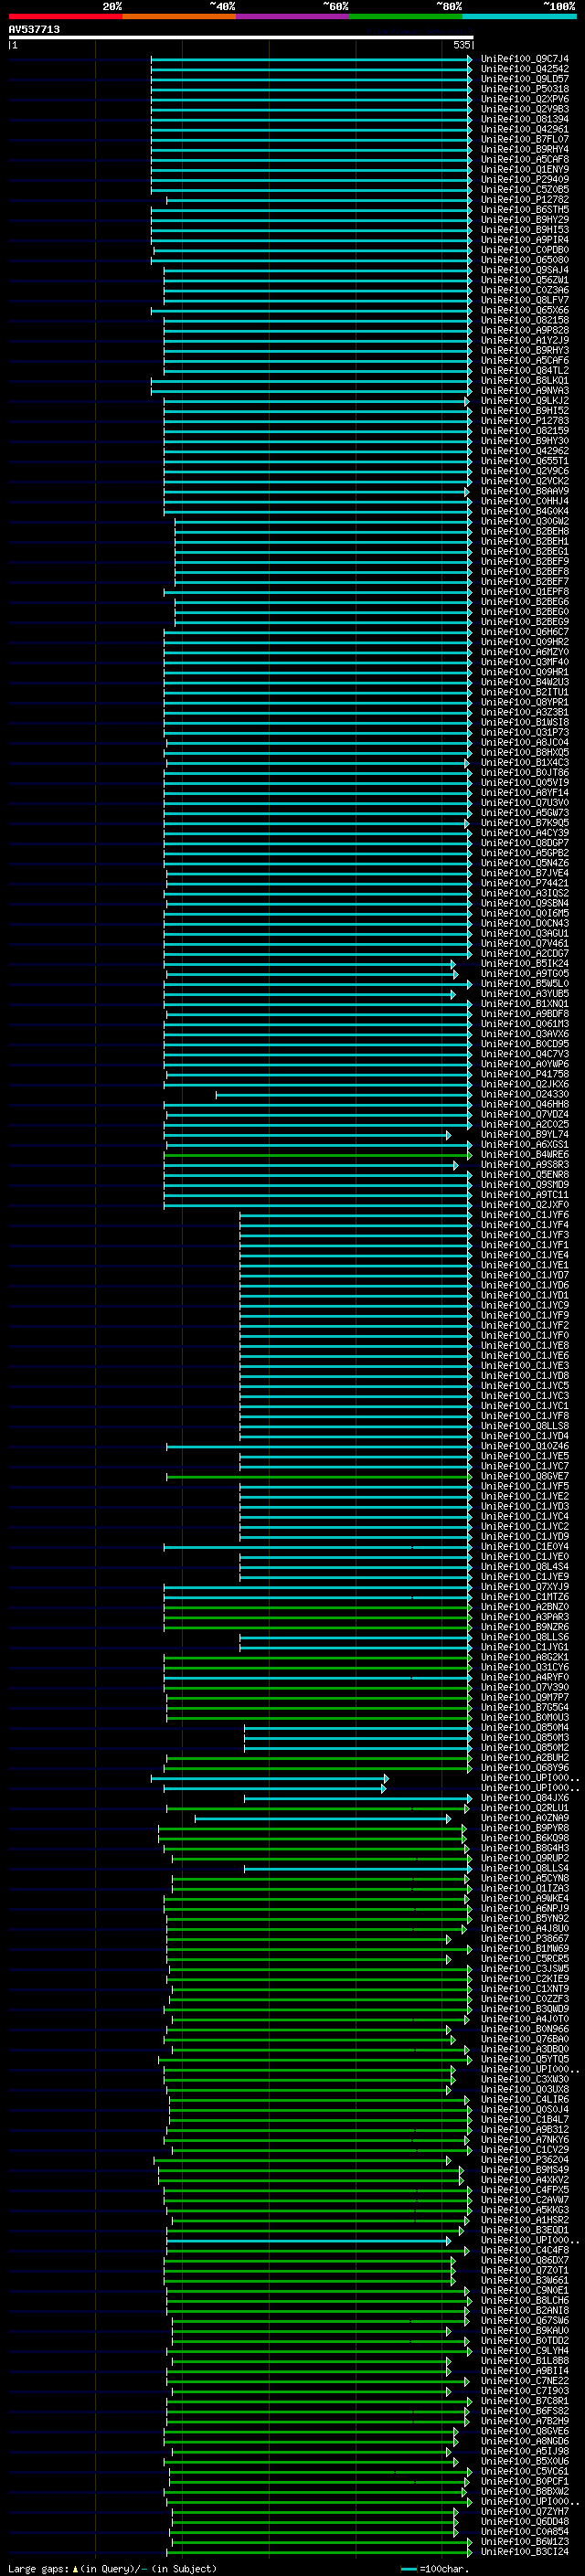This screenshot has height=2576, width=585.
Task: Select the UniRef100_Q42961 hit
Action: tap(524, 129)
